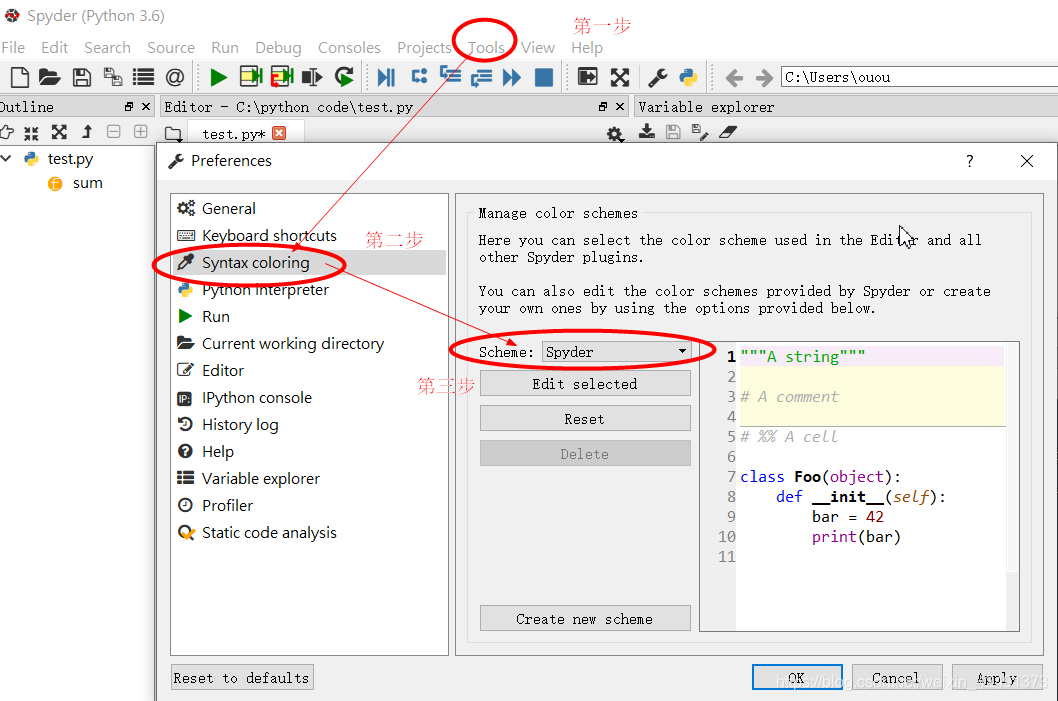Click the Editor options gear icon

[615, 134]
